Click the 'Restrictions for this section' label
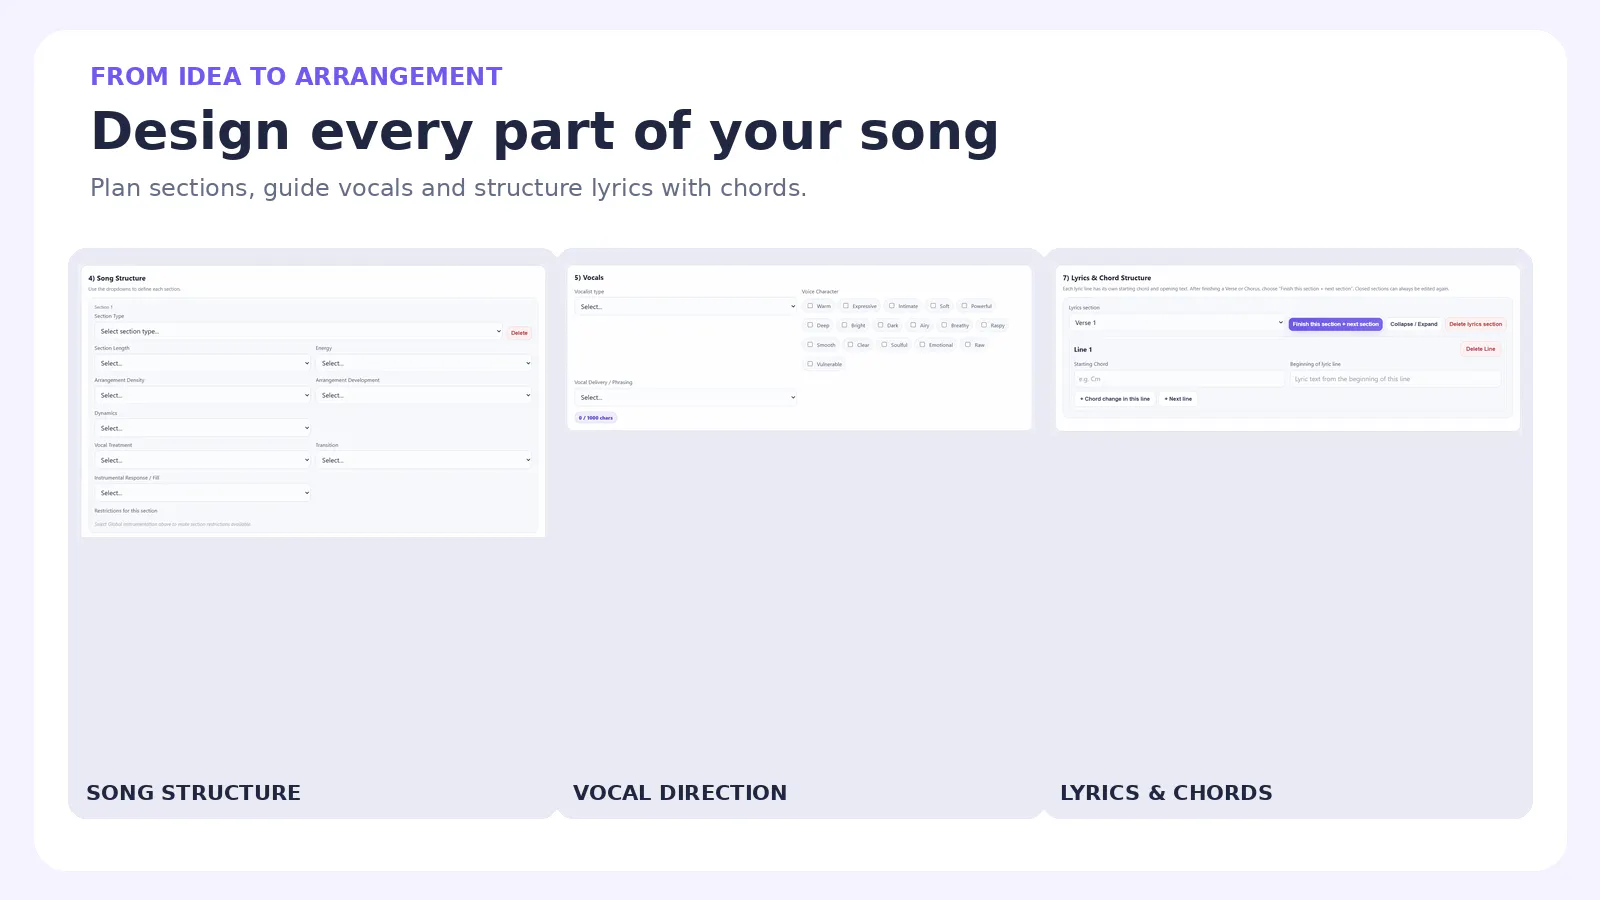The width and height of the screenshot is (1600, 900). pos(126,511)
